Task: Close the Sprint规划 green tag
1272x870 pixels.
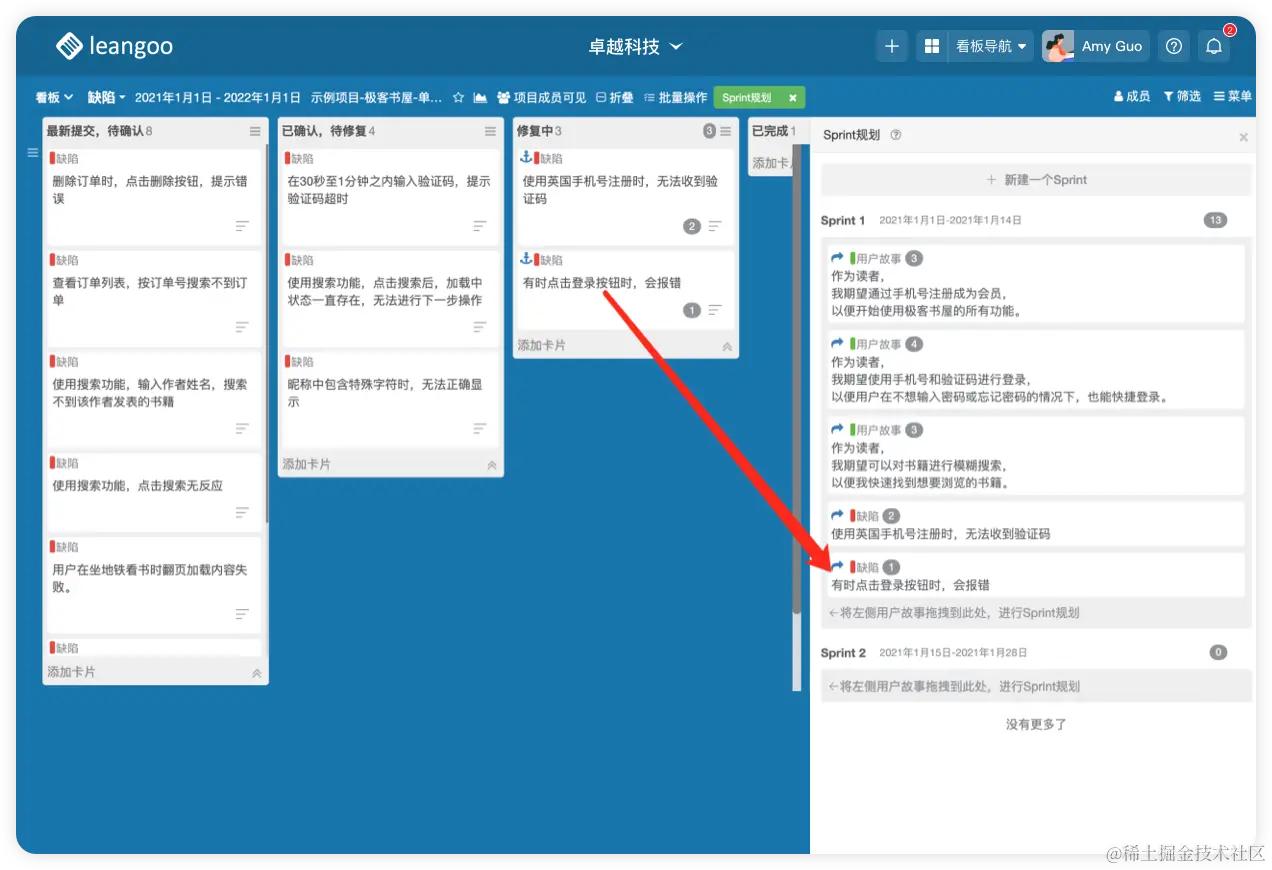Action: (792, 98)
